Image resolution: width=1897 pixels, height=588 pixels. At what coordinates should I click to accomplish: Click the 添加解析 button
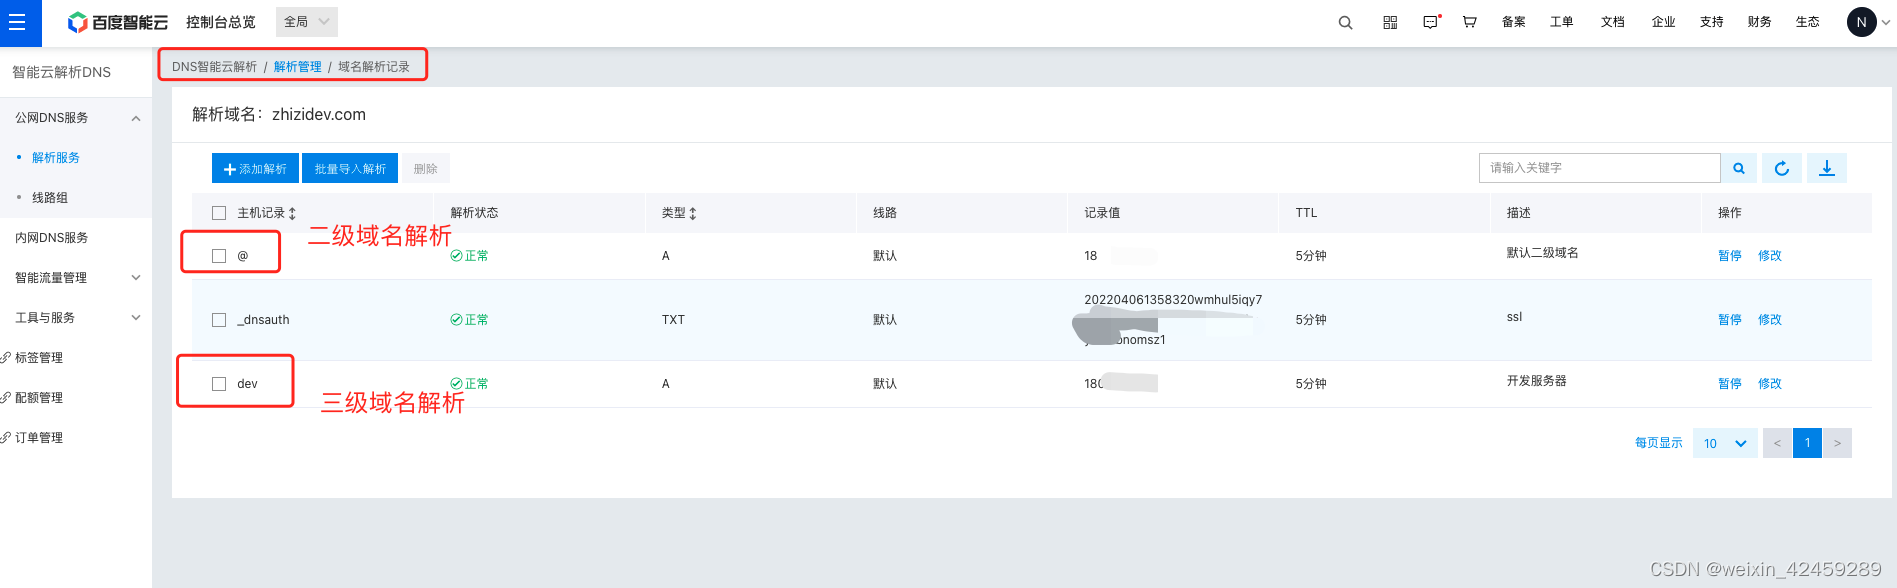(x=255, y=168)
